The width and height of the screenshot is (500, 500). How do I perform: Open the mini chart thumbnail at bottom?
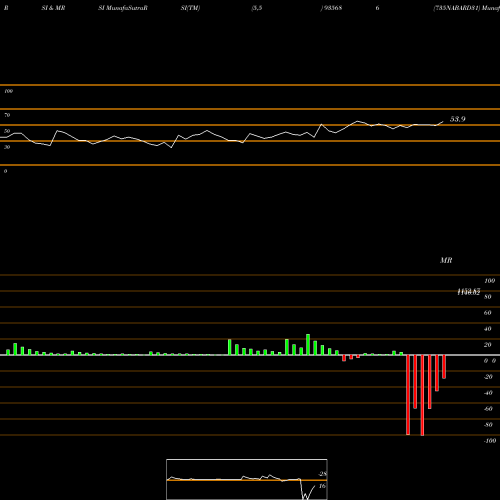click(x=247, y=479)
